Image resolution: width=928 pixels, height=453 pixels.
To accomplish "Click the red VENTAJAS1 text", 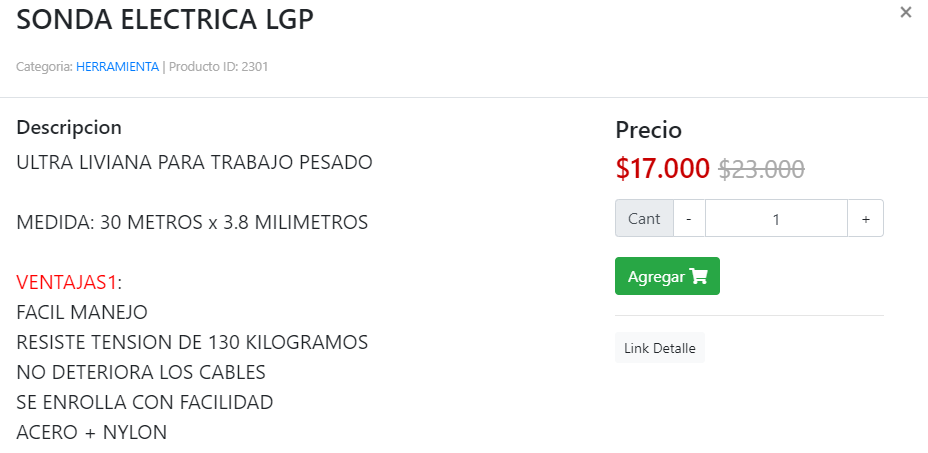I will click(67, 282).
